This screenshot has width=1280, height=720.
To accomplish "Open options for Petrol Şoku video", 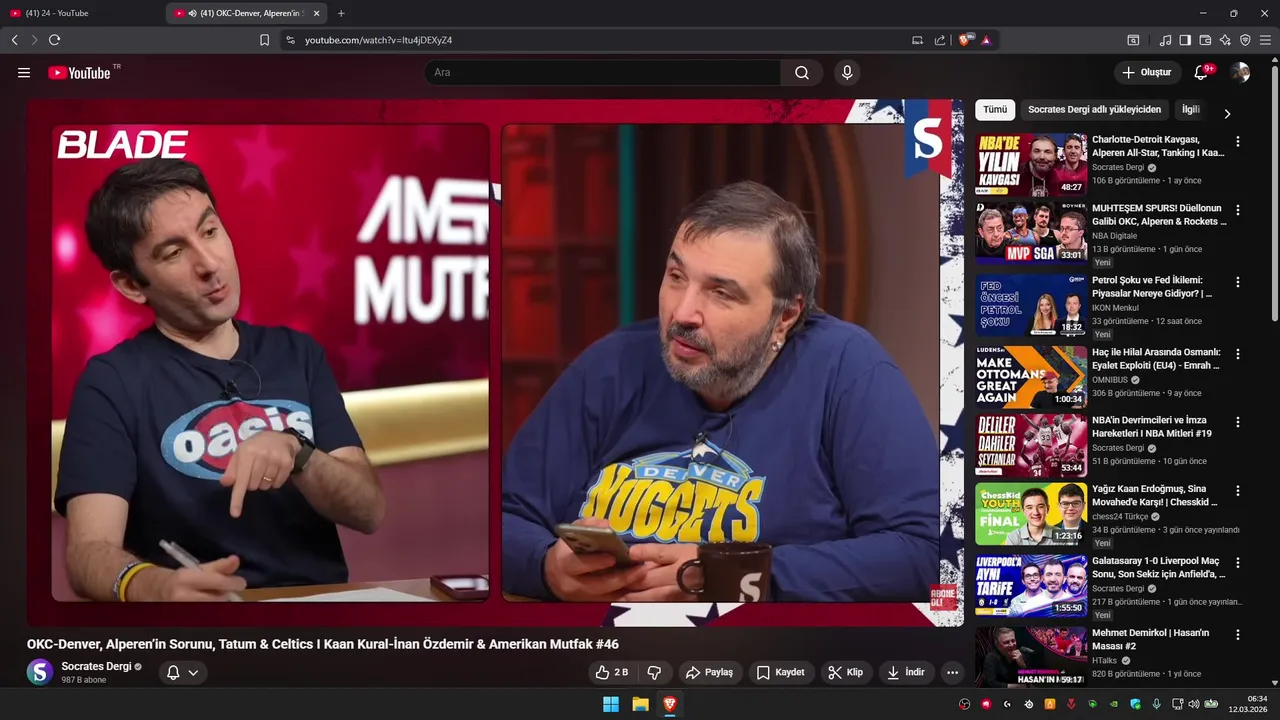I will coord(1238,282).
